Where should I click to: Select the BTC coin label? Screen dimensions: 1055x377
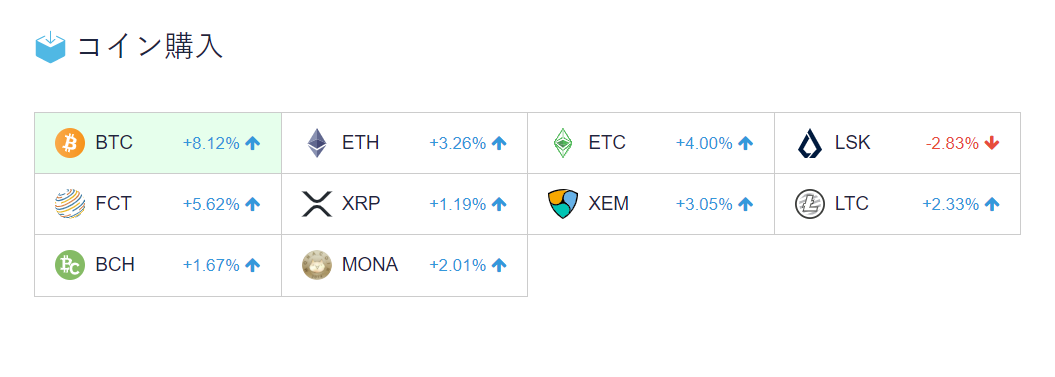[x=114, y=143]
